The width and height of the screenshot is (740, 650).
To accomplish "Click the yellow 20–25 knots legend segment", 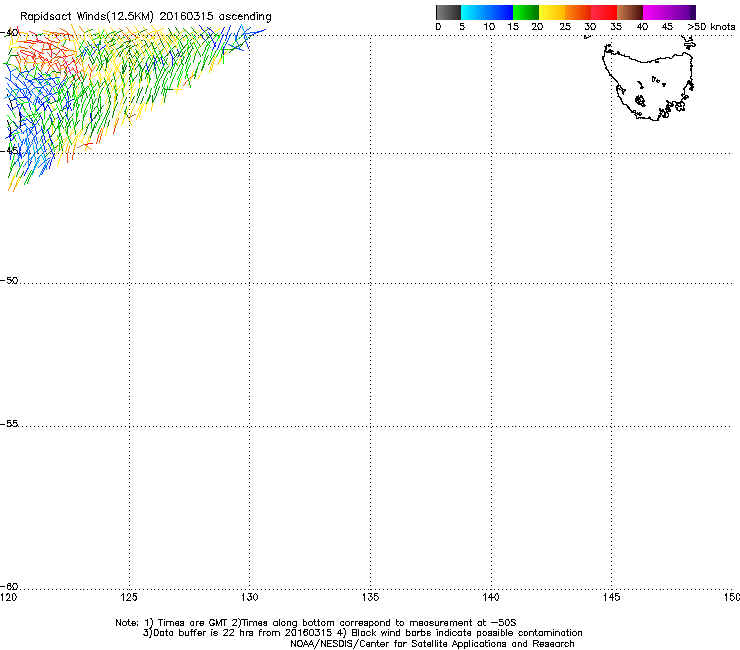I will coord(552,12).
